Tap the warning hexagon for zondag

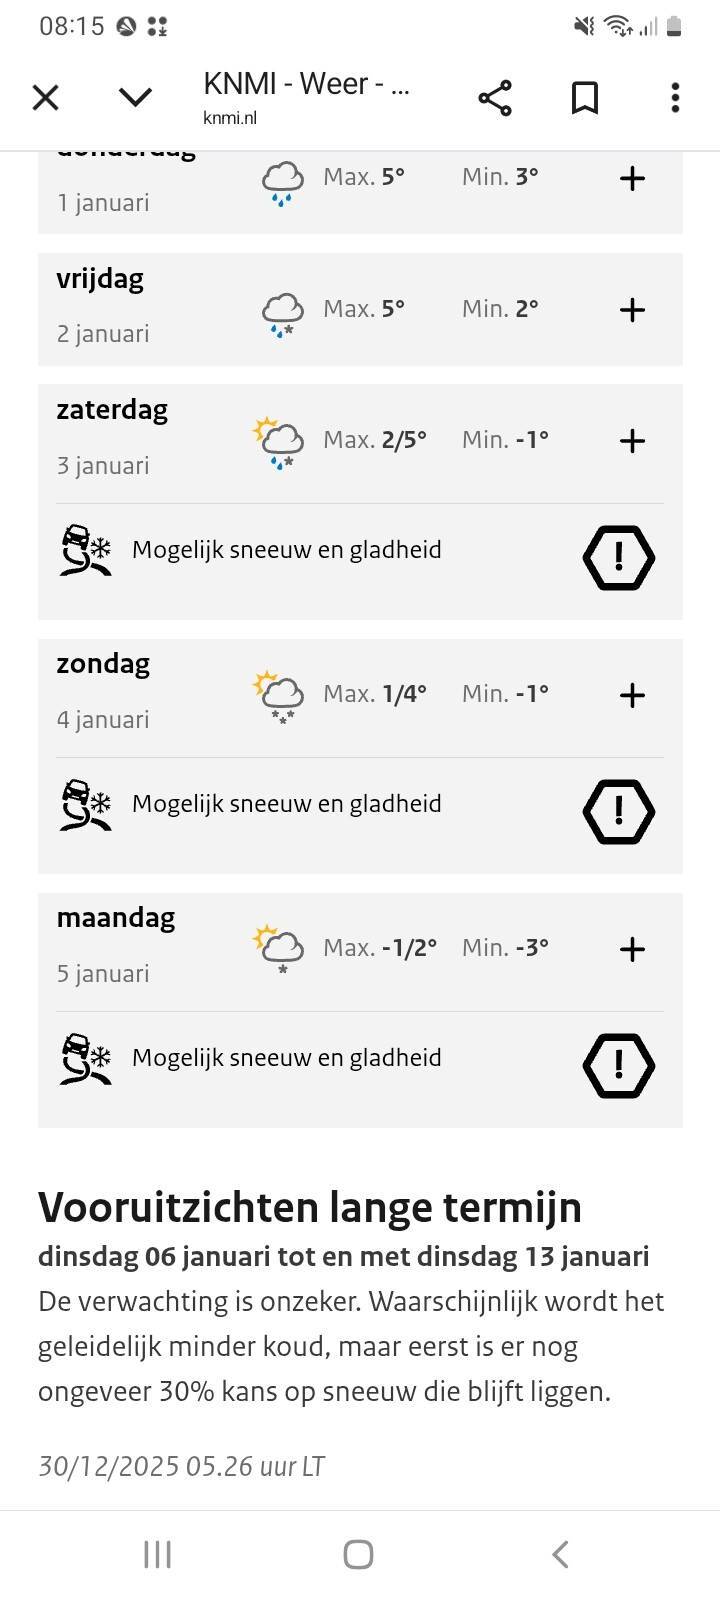click(x=619, y=812)
